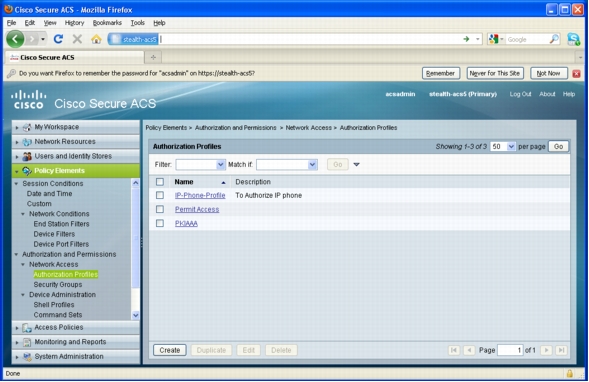Close the password notification bar

(577, 74)
